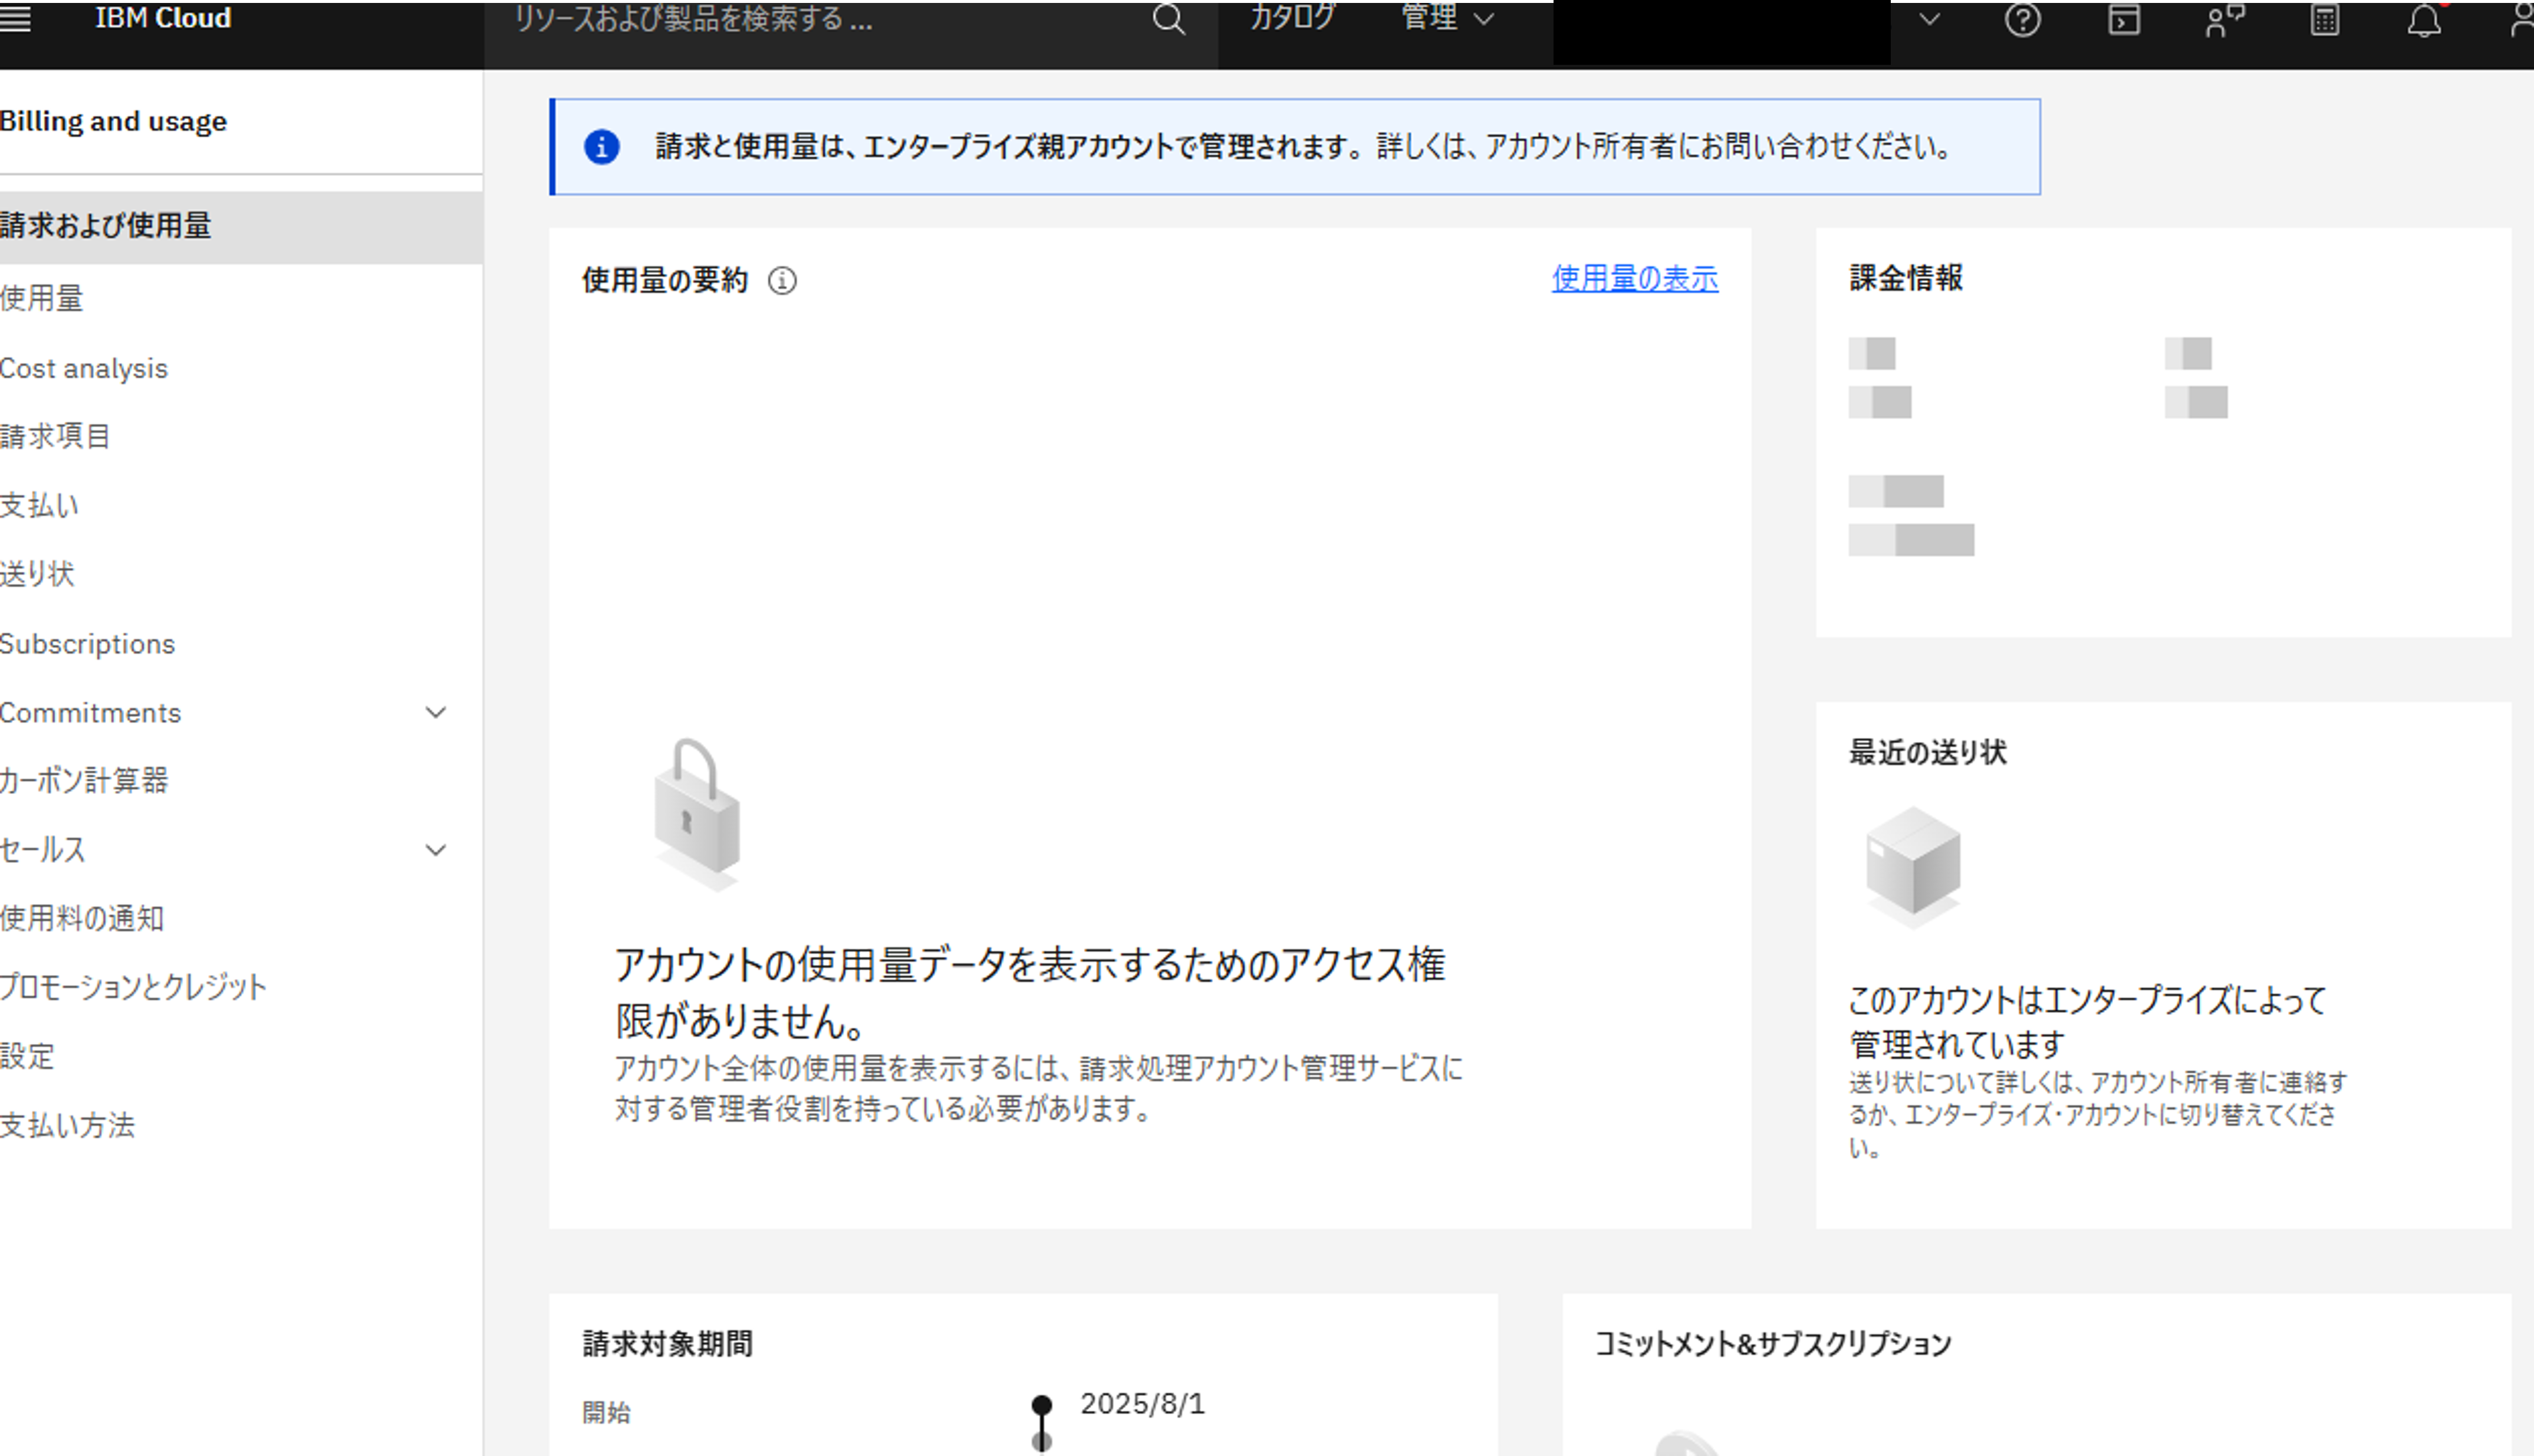2534x1456 pixels.
Task: Click the feedback/chat person icon in header
Action: click(2224, 20)
